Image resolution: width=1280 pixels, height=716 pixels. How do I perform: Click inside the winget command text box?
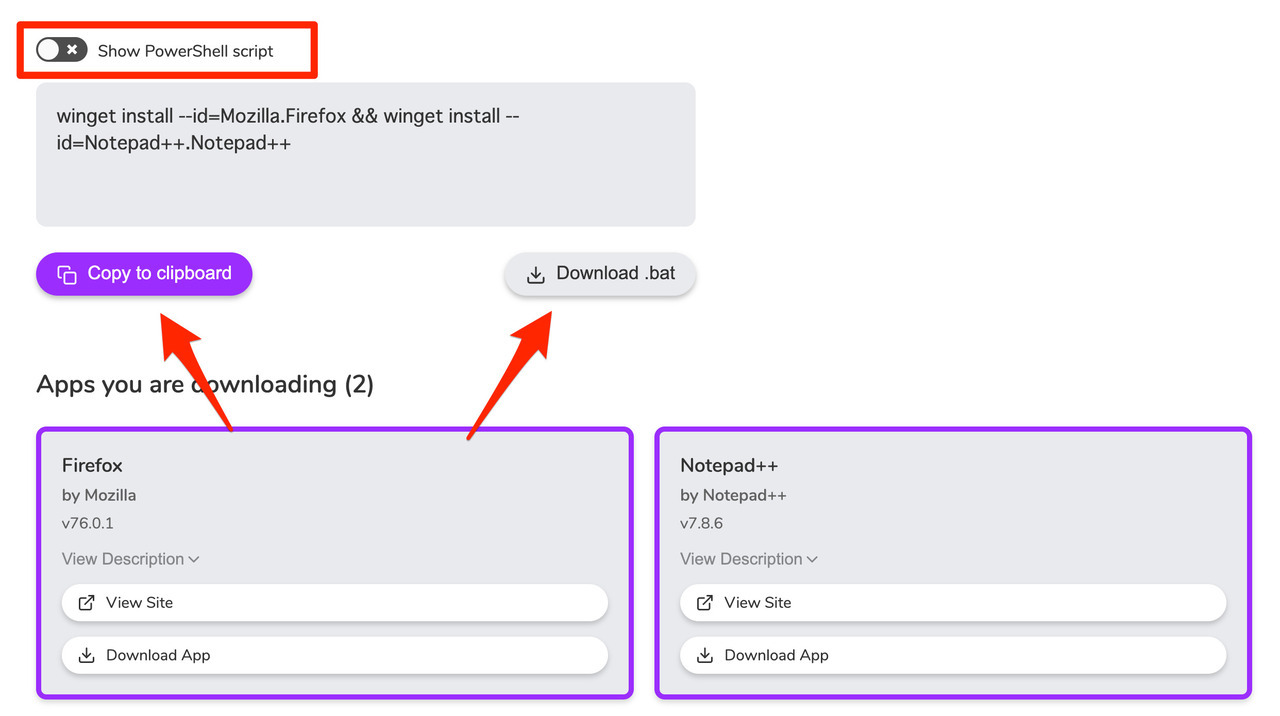click(365, 180)
